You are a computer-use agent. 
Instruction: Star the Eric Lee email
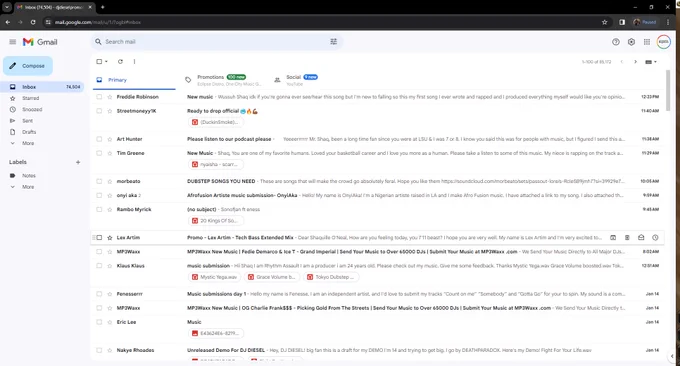(110, 322)
